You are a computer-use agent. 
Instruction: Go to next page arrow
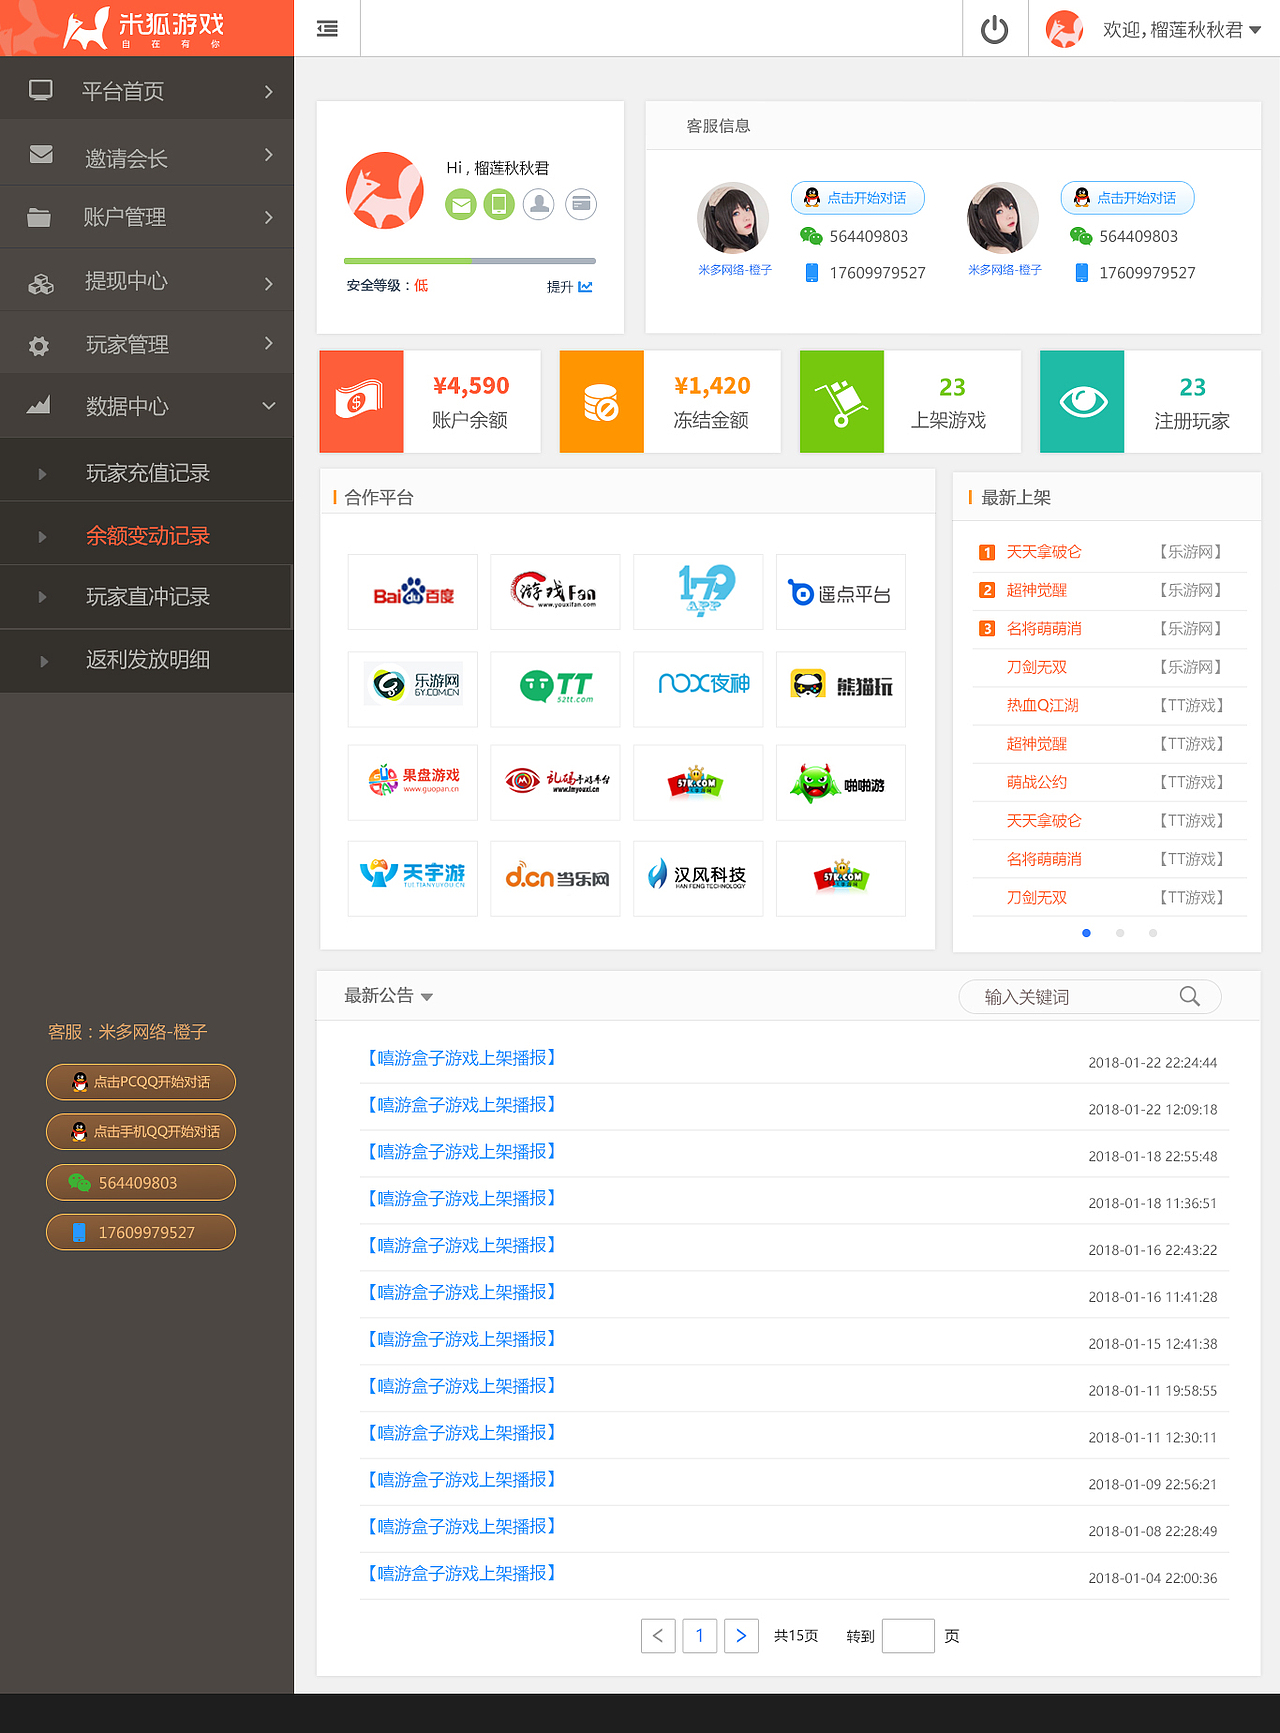point(741,1636)
